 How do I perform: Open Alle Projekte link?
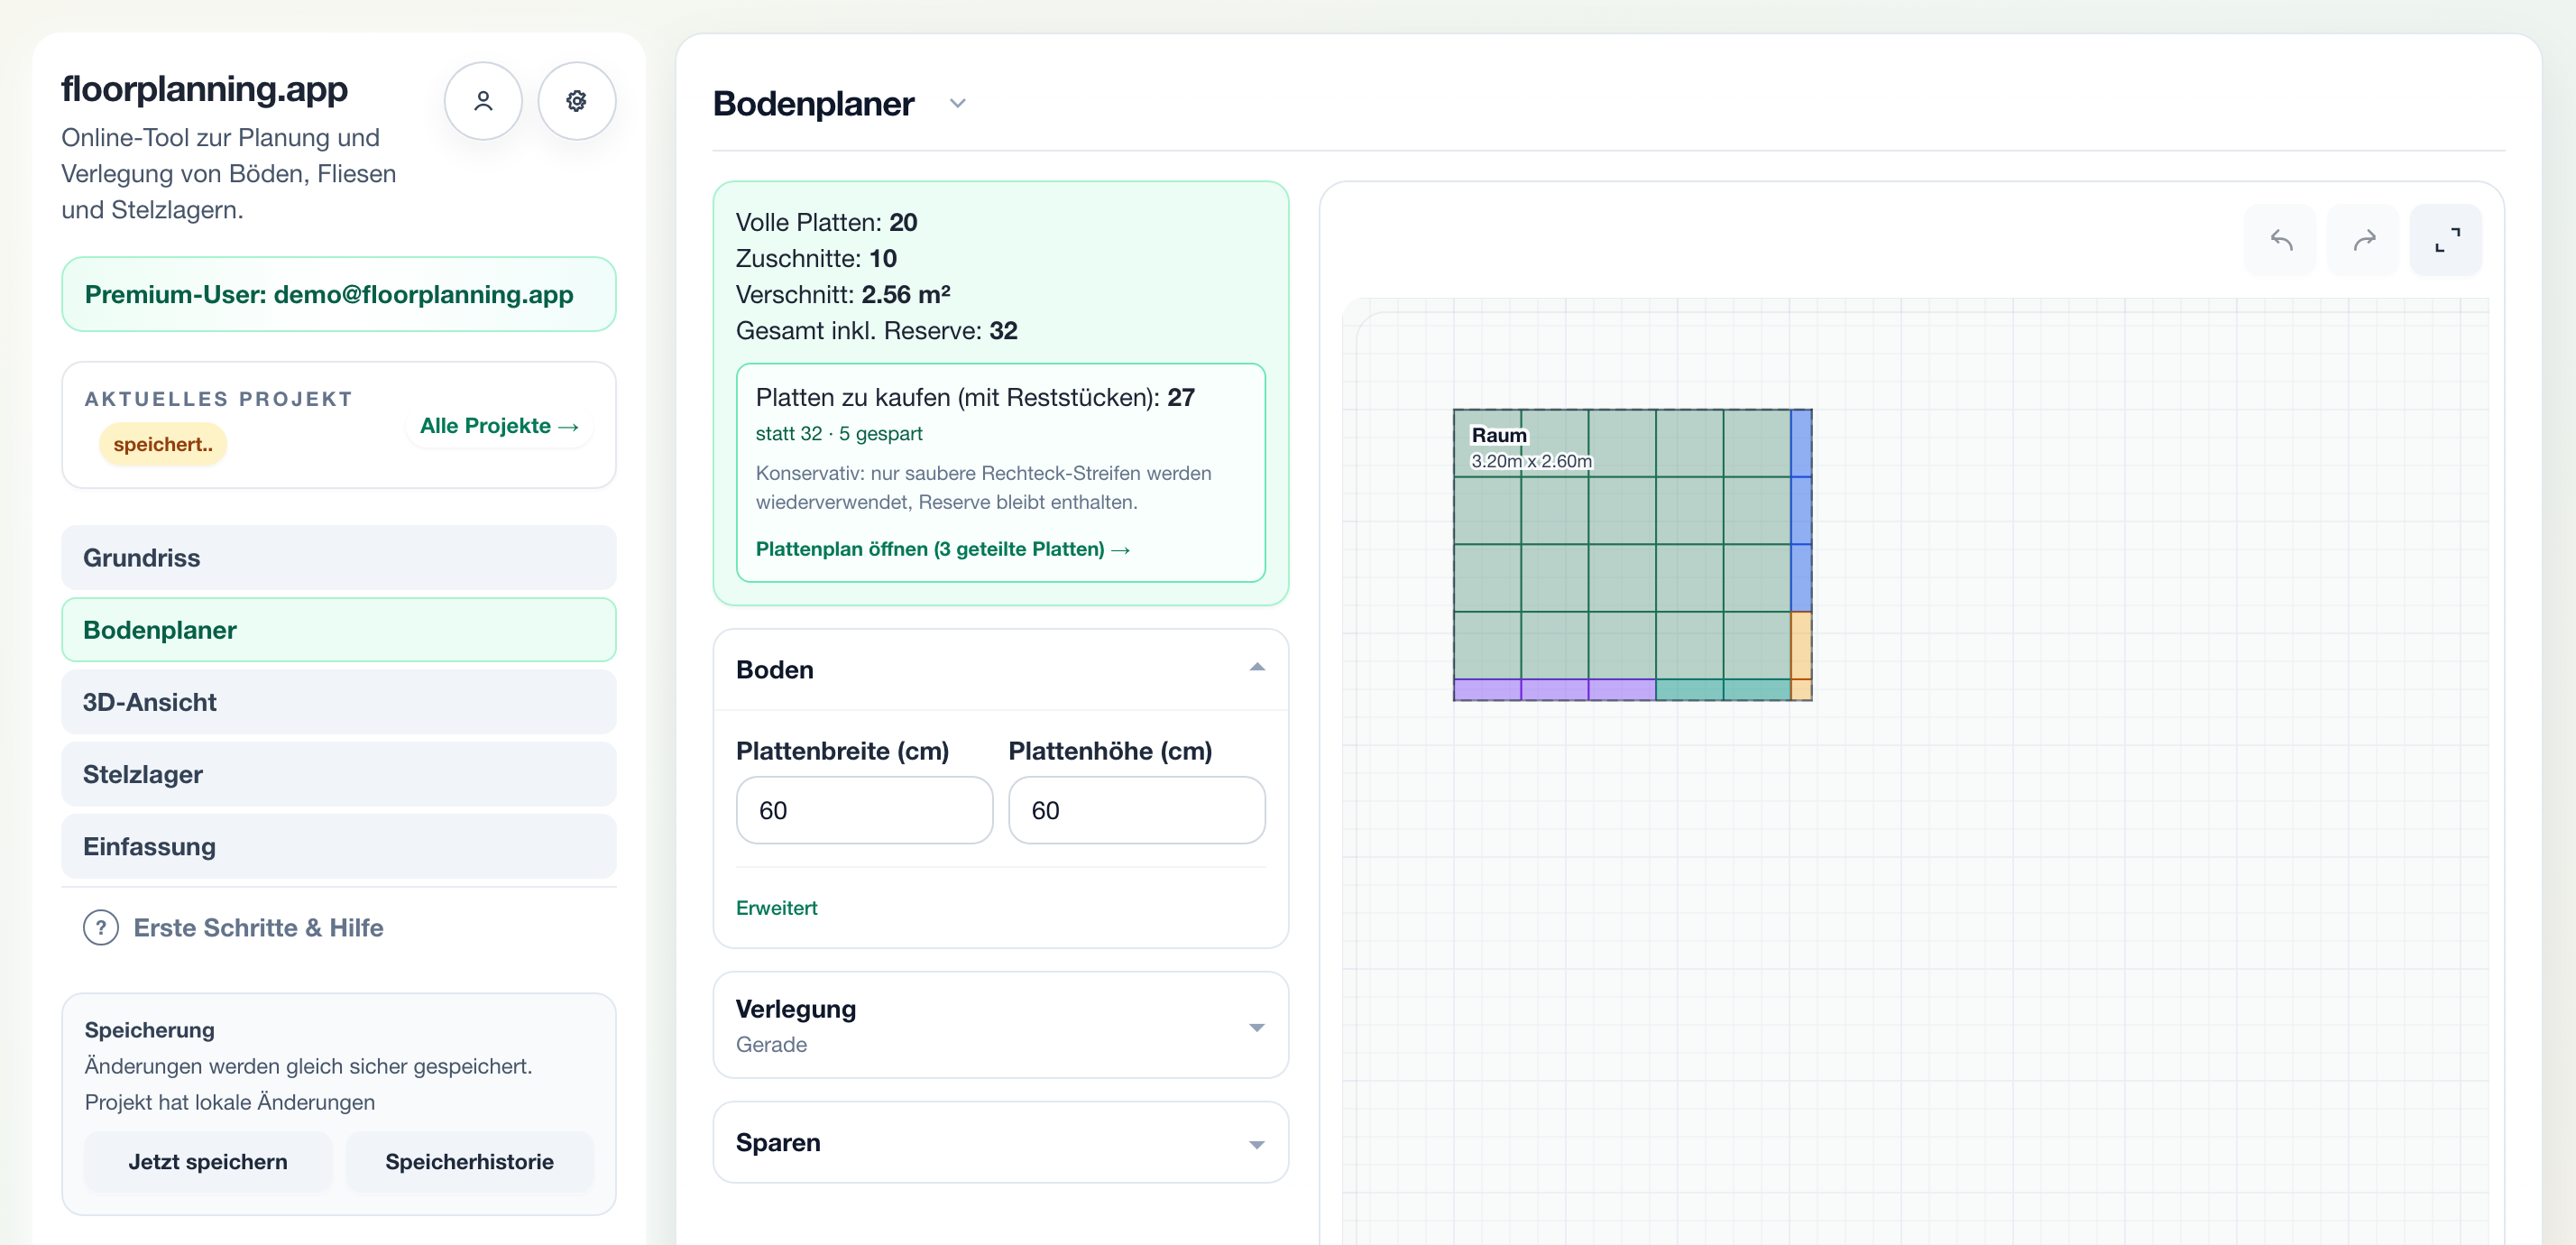pos(499,426)
